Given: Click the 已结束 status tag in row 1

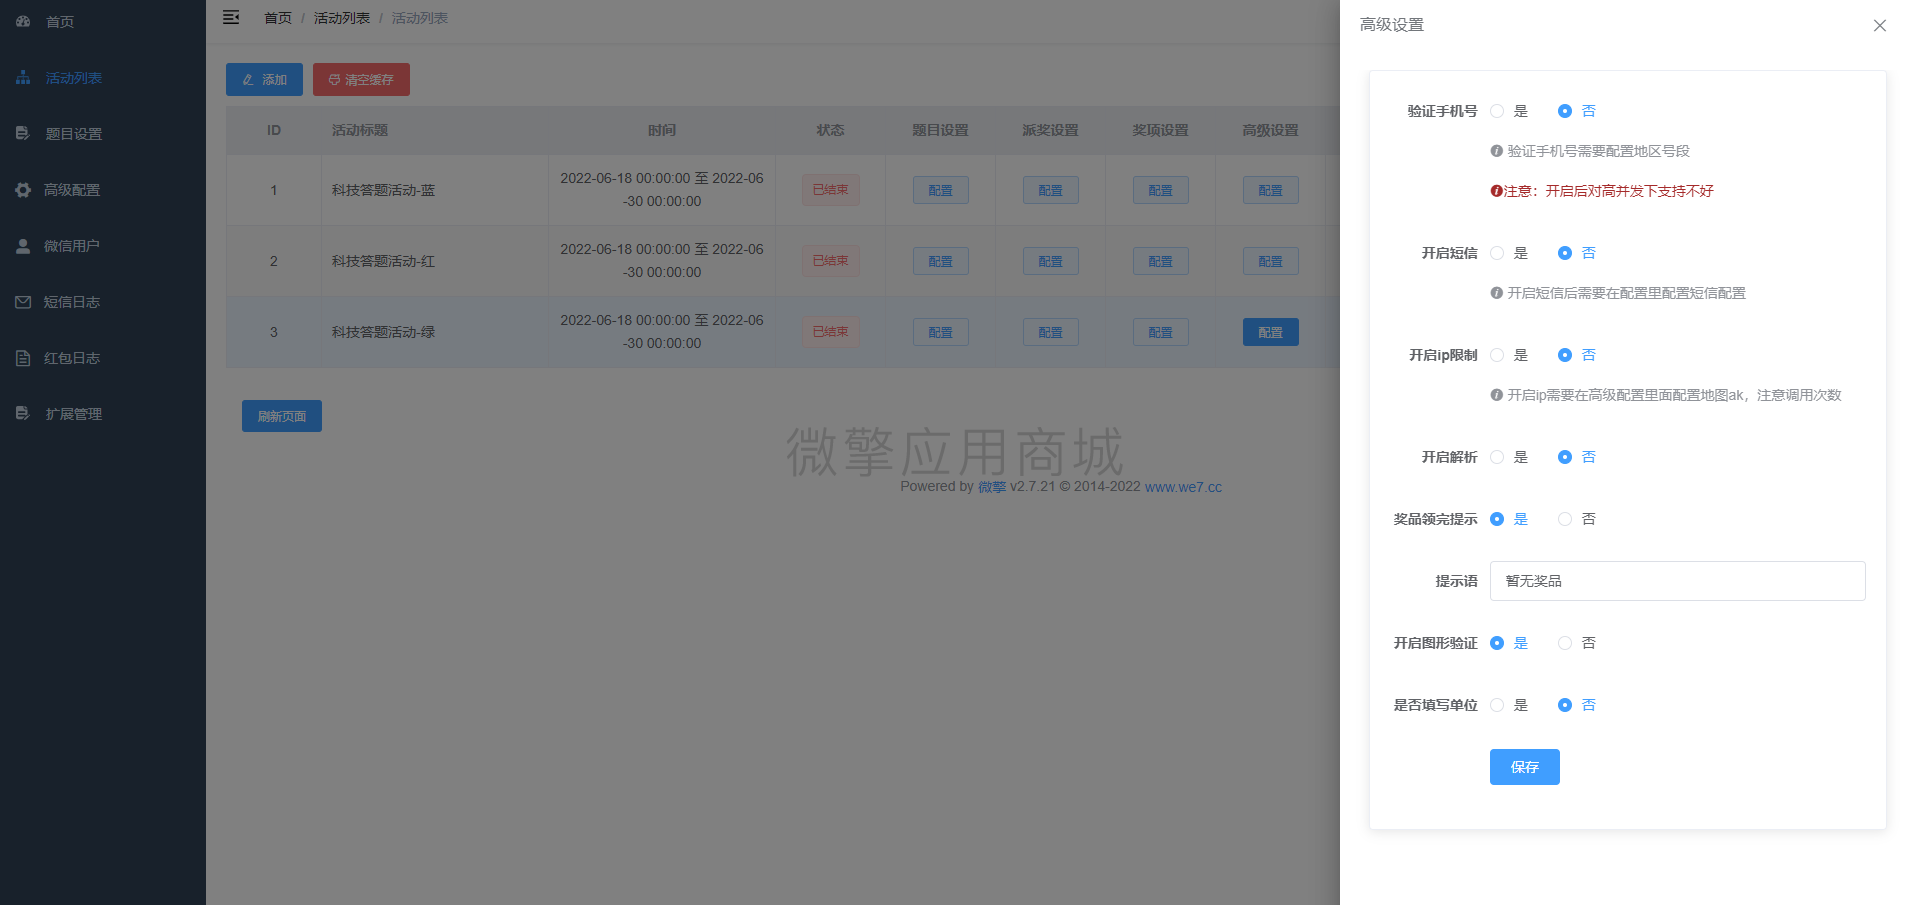Looking at the screenshot, I should click(830, 190).
